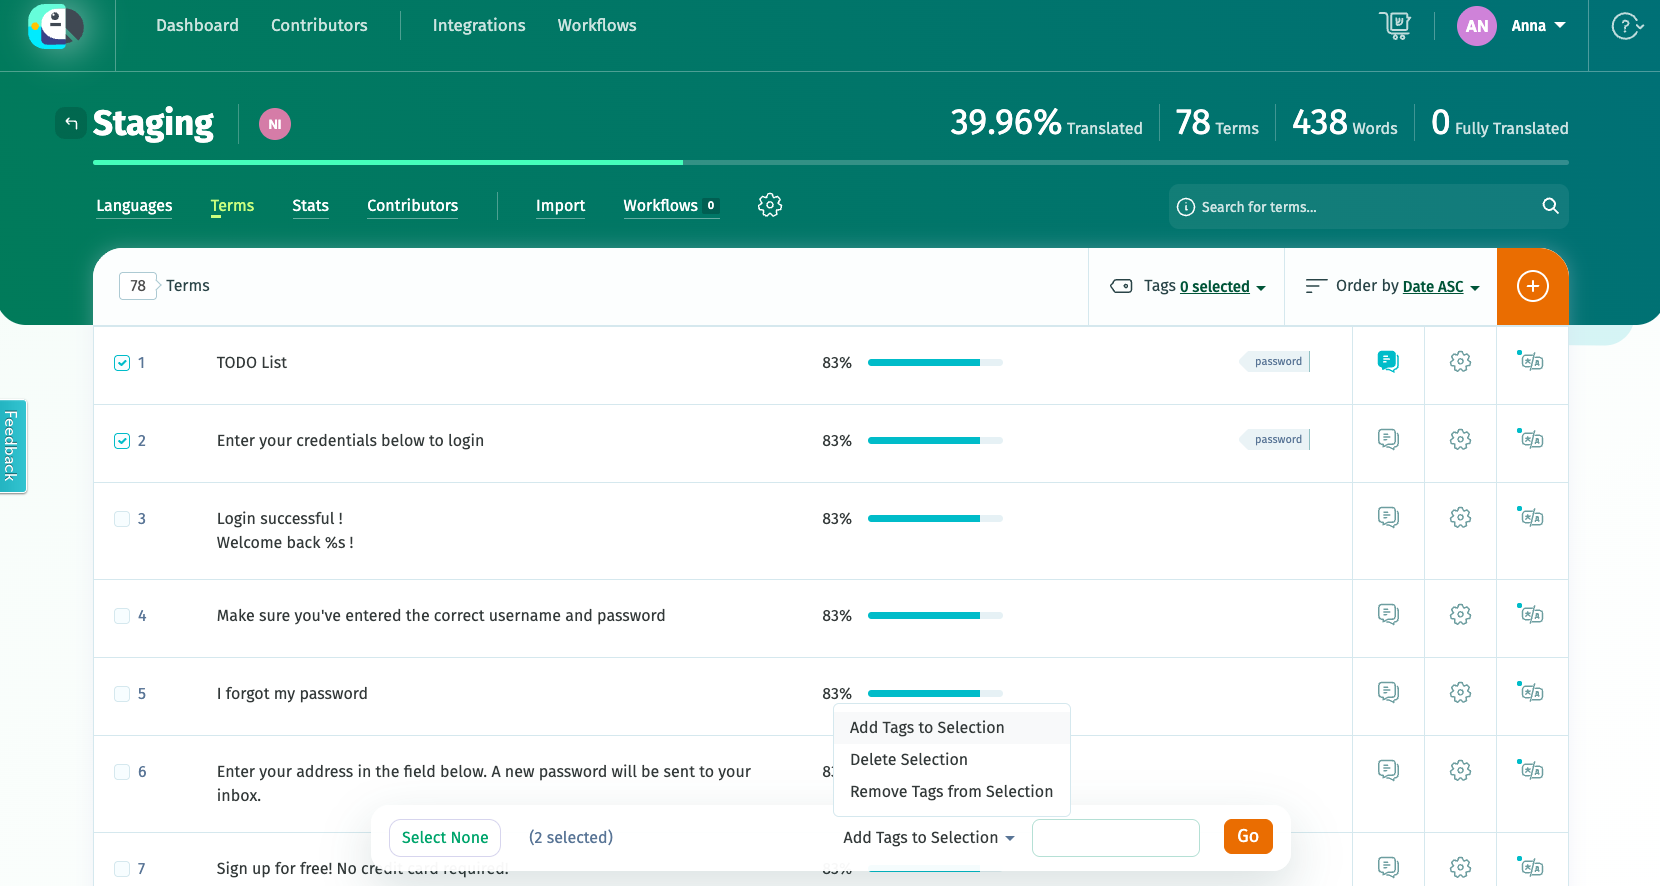Viewport: 1660px width, 886px height.
Task: Open comments for Enter your address term
Action: [x=1388, y=770]
